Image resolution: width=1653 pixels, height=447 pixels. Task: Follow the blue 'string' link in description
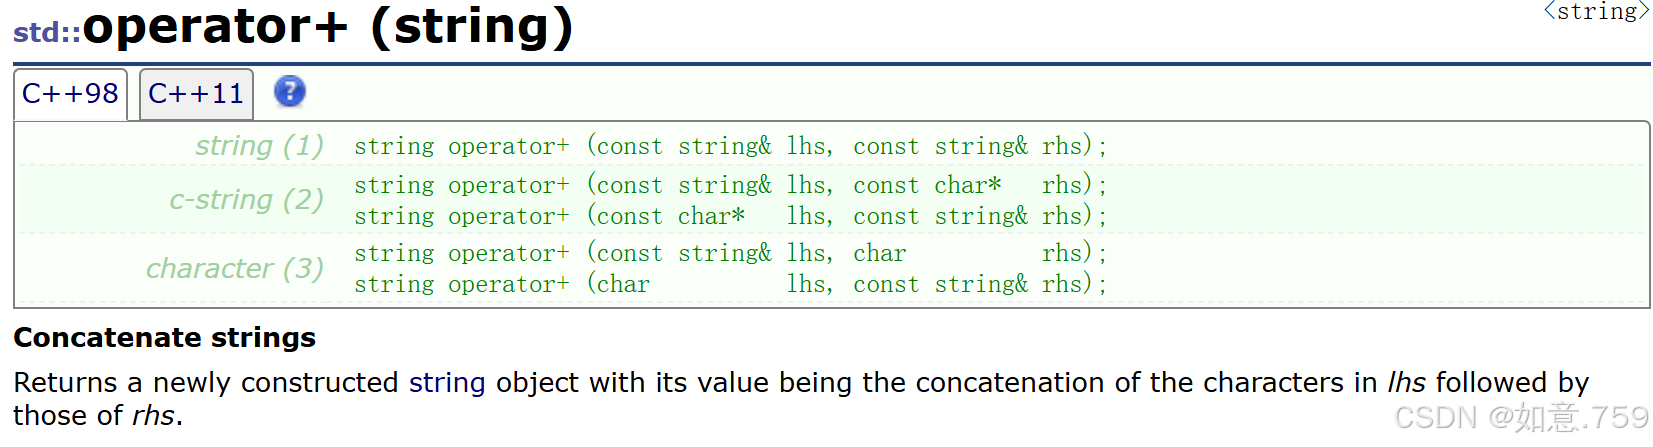(x=447, y=382)
